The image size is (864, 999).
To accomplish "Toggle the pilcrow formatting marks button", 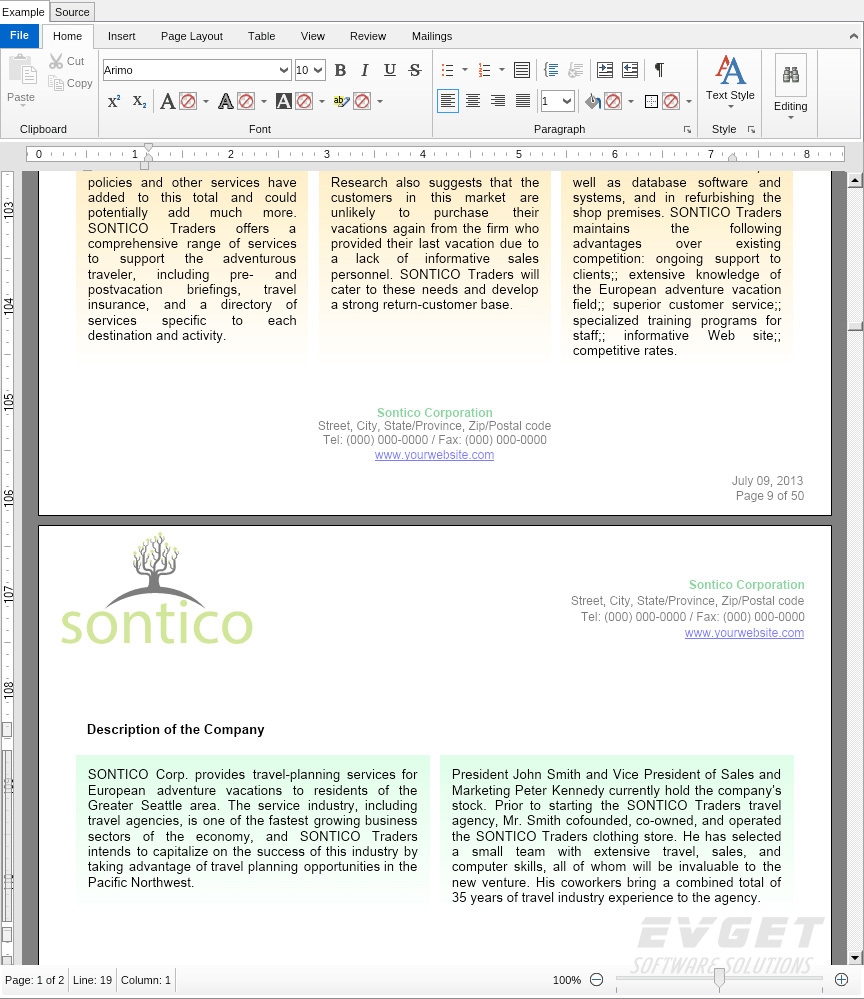I will [x=659, y=69].
